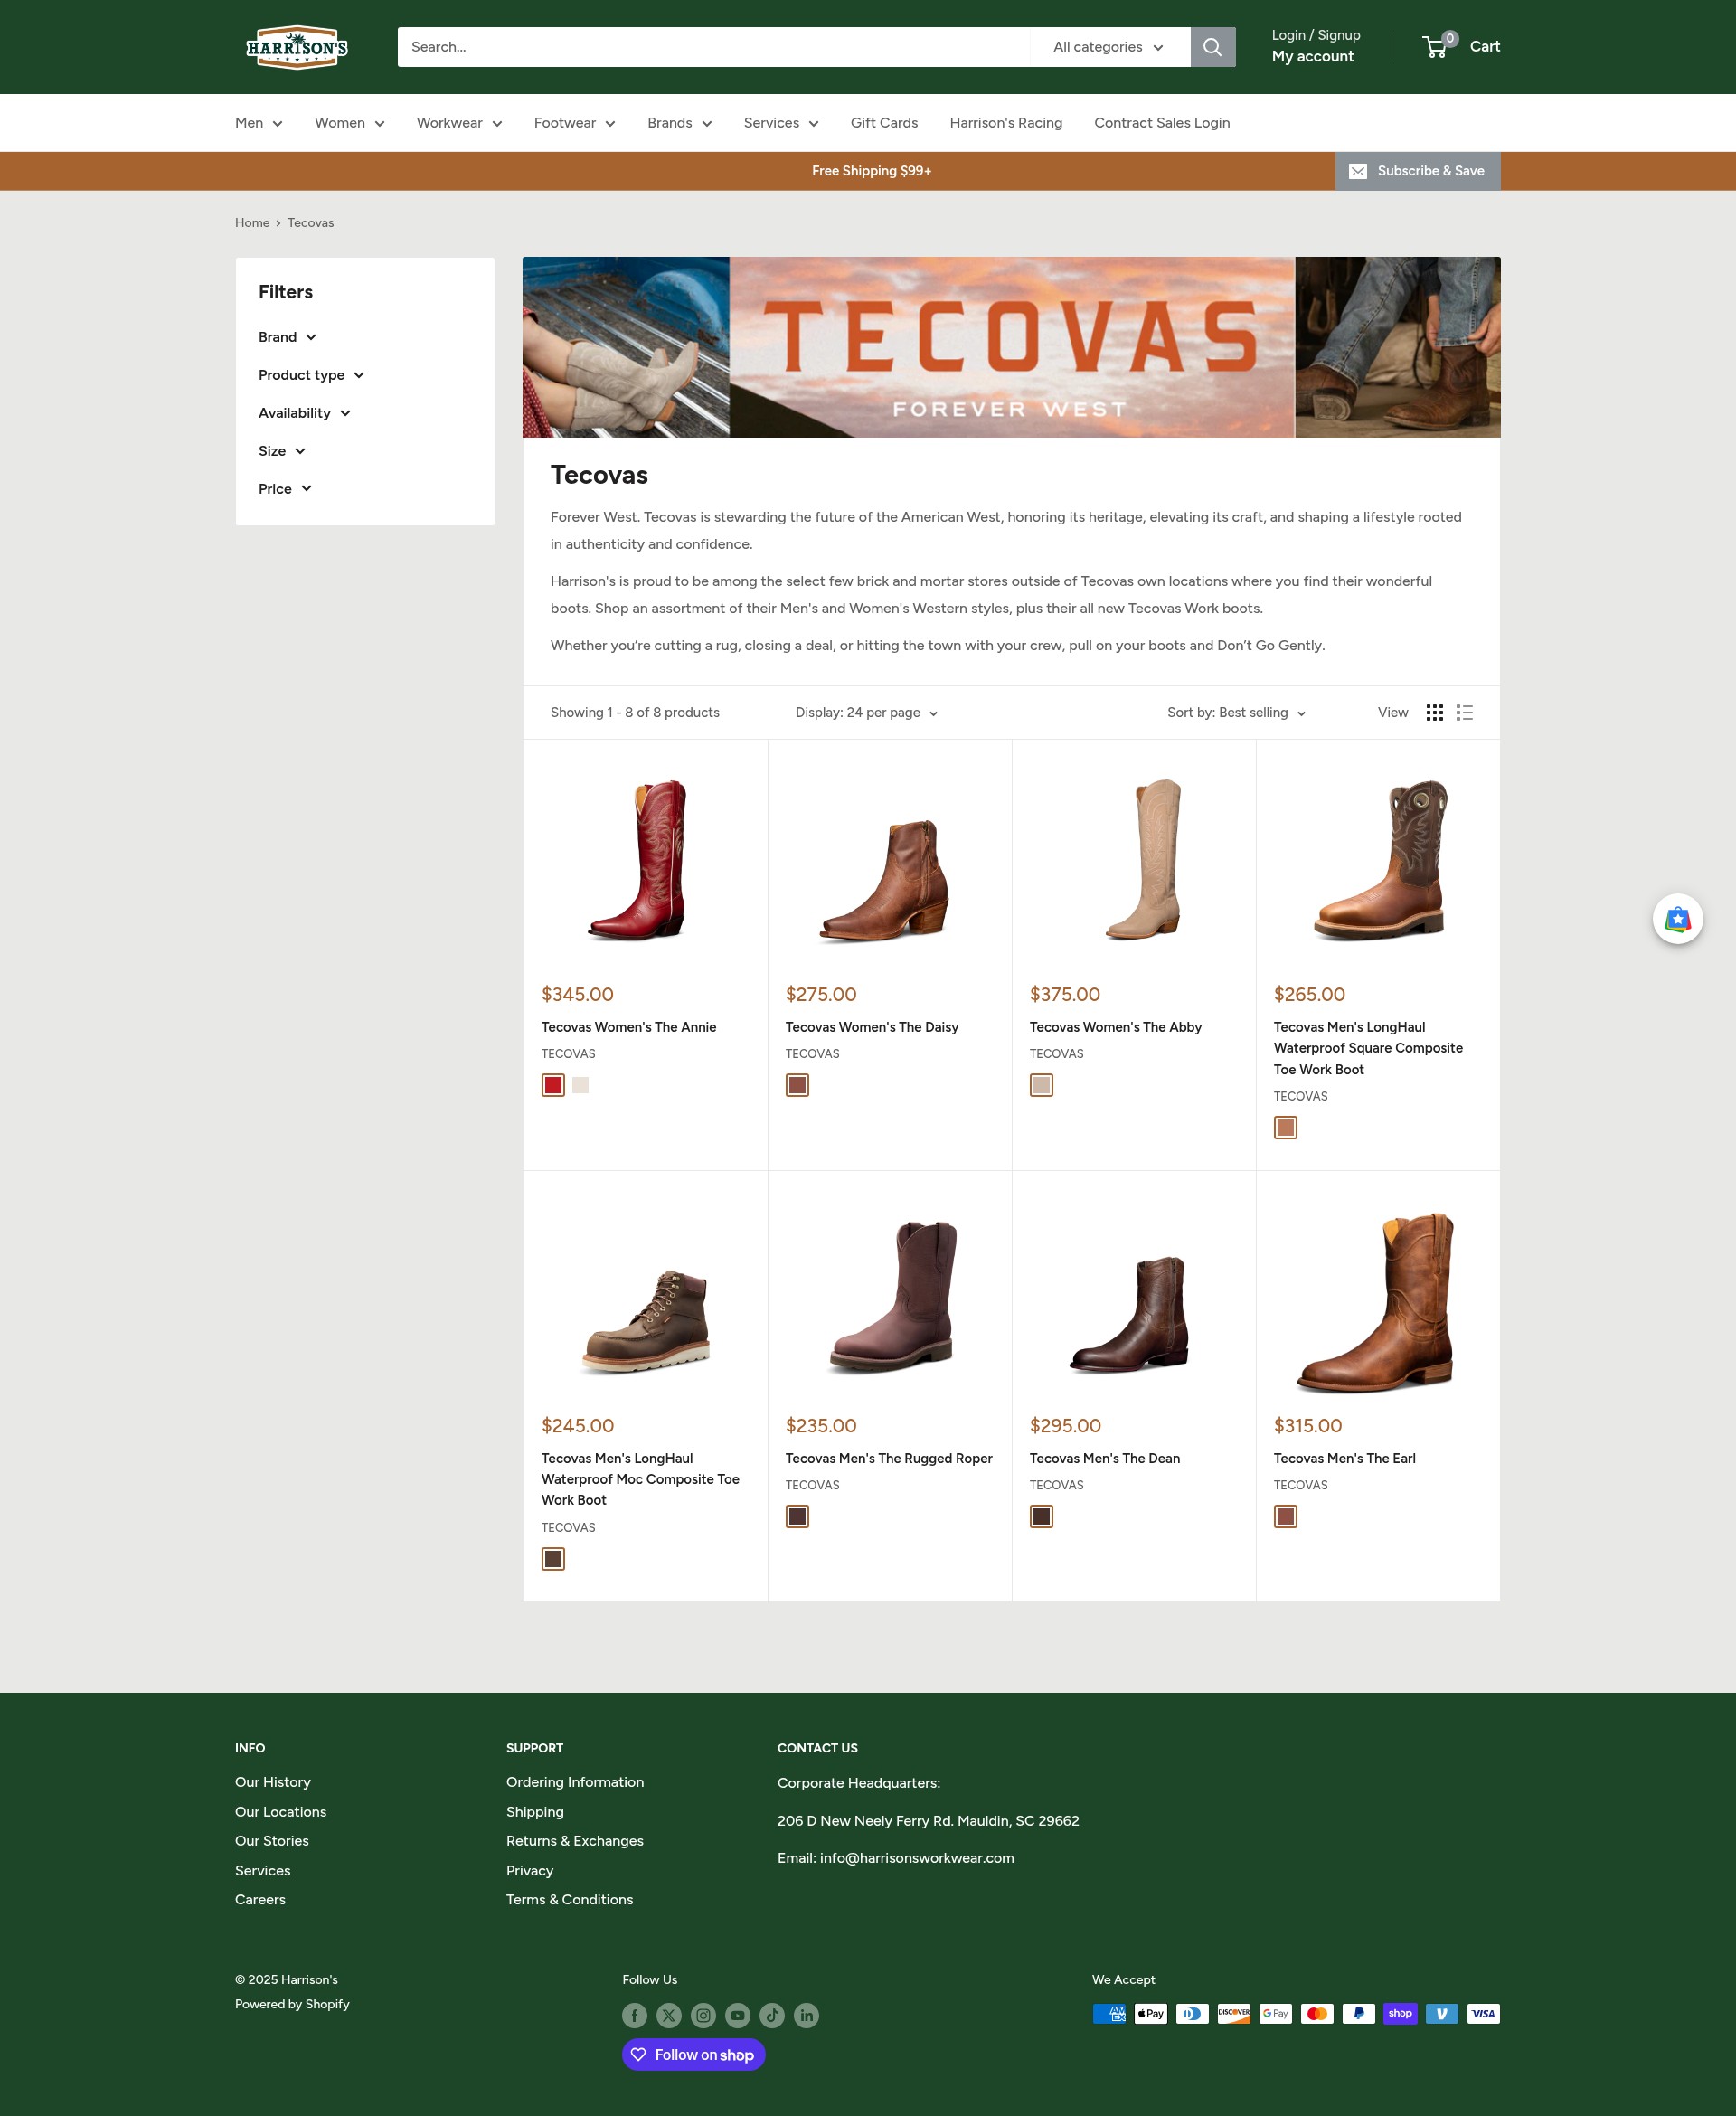
Task: Click My account link
Action: 1312,57
